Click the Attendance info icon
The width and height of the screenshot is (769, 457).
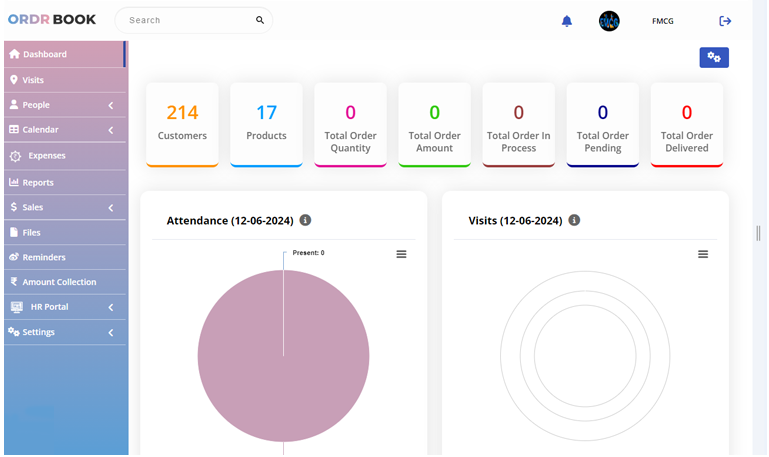[x=305, y=220]
